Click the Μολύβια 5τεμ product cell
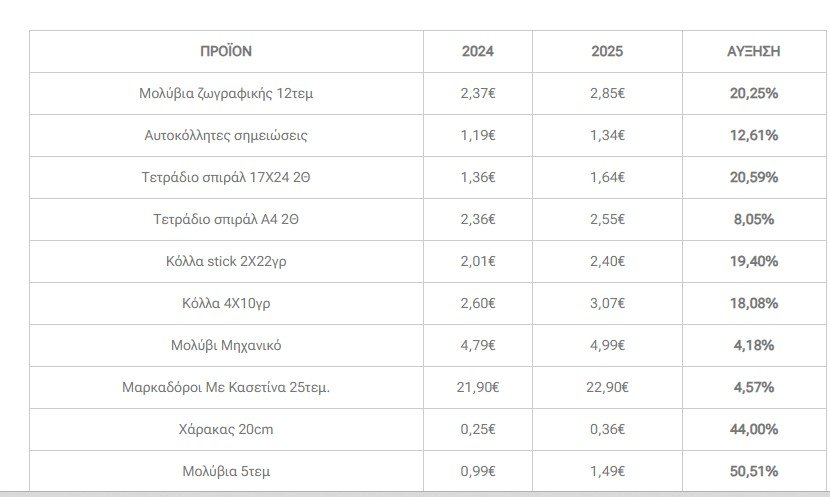Viewport: 830px width, 497px height. point(226,471)
